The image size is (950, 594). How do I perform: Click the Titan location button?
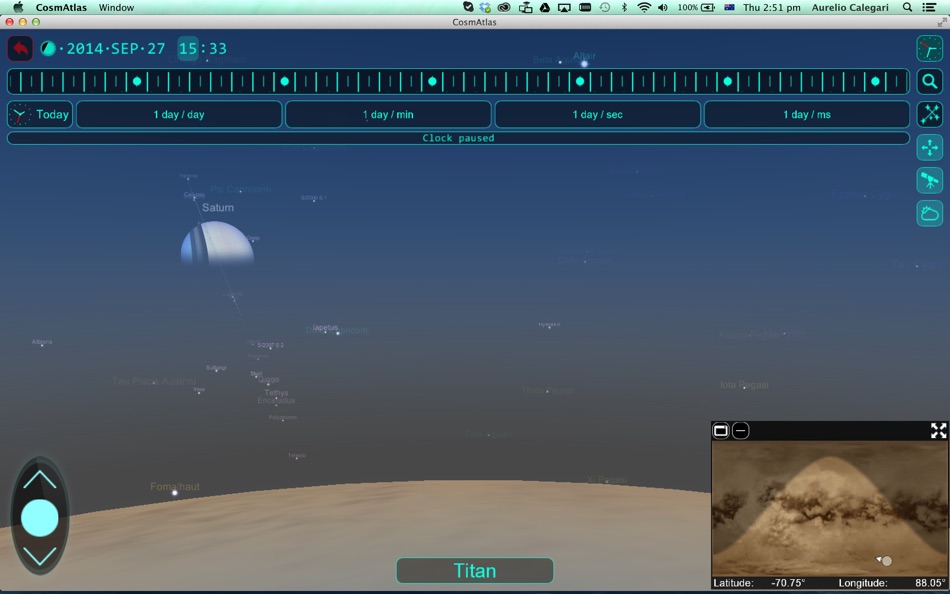click(474, 570)
